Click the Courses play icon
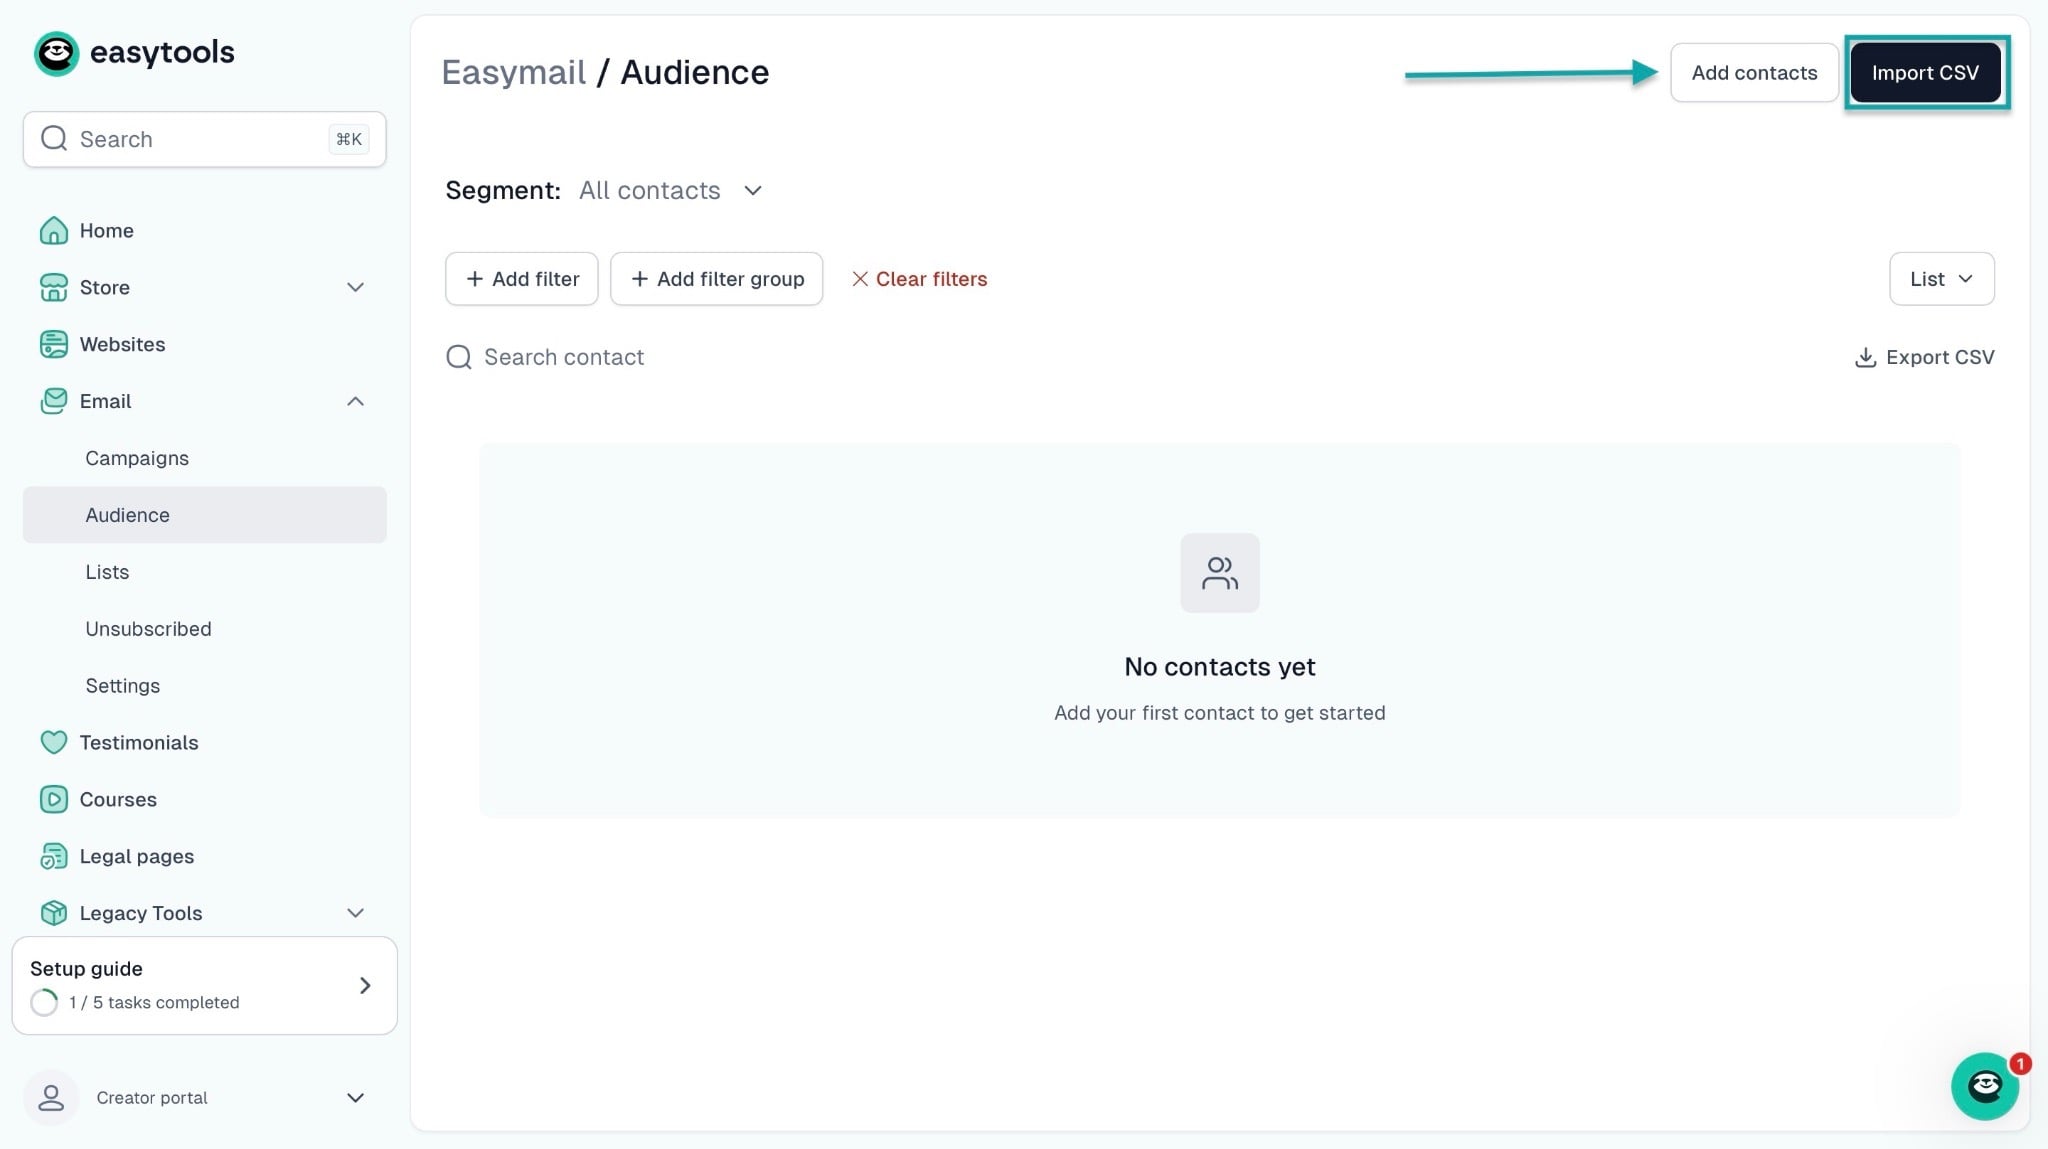 pos(54,800)
